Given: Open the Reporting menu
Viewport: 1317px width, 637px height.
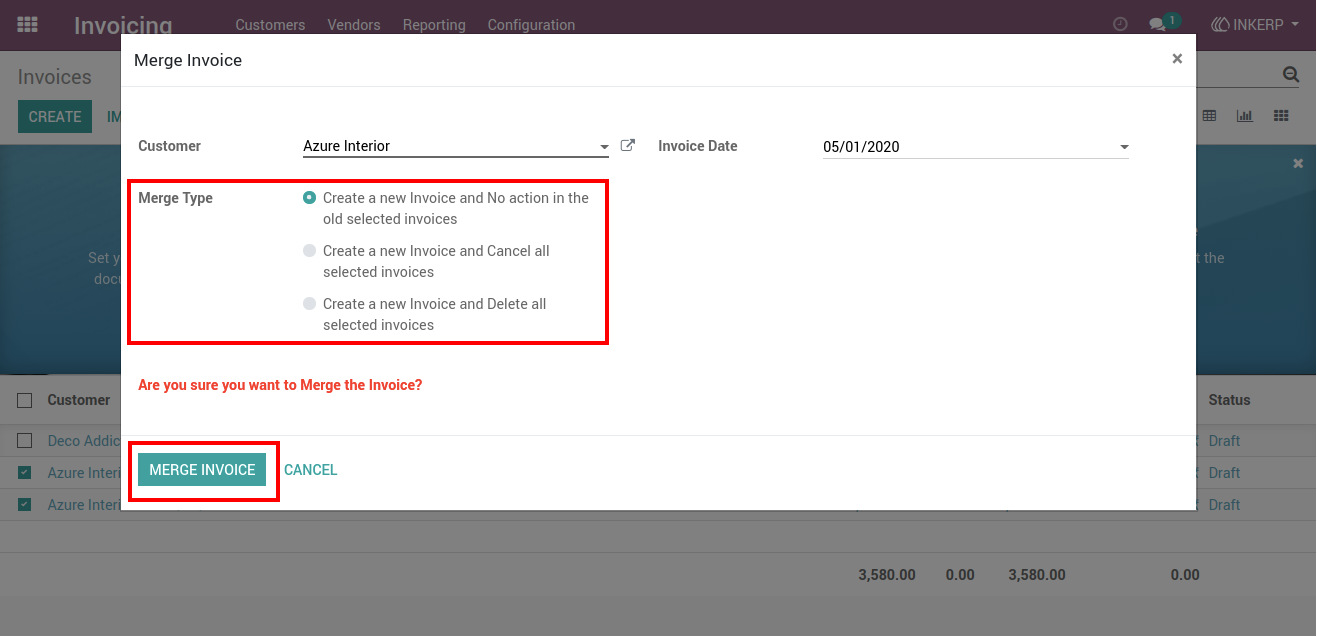Looking at the screenshot, I should click(x=434, y=25).
